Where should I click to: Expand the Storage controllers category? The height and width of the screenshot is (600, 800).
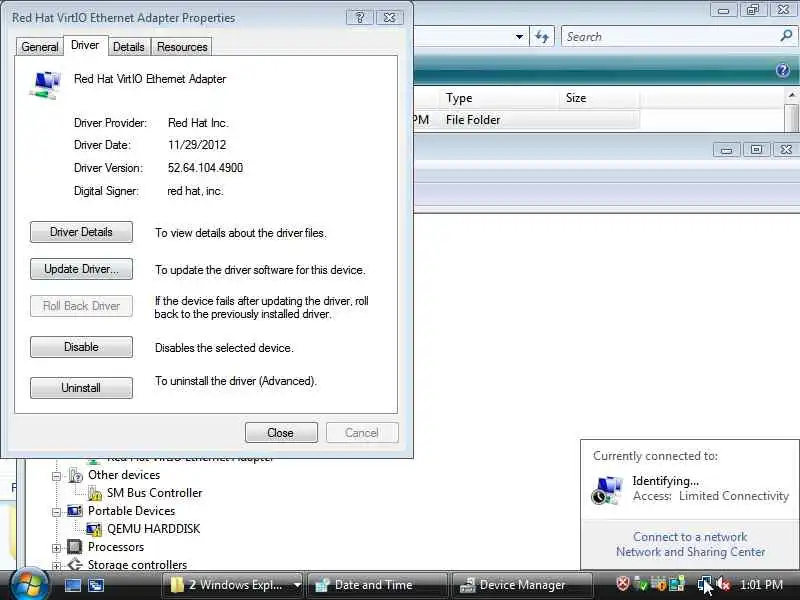57,566
